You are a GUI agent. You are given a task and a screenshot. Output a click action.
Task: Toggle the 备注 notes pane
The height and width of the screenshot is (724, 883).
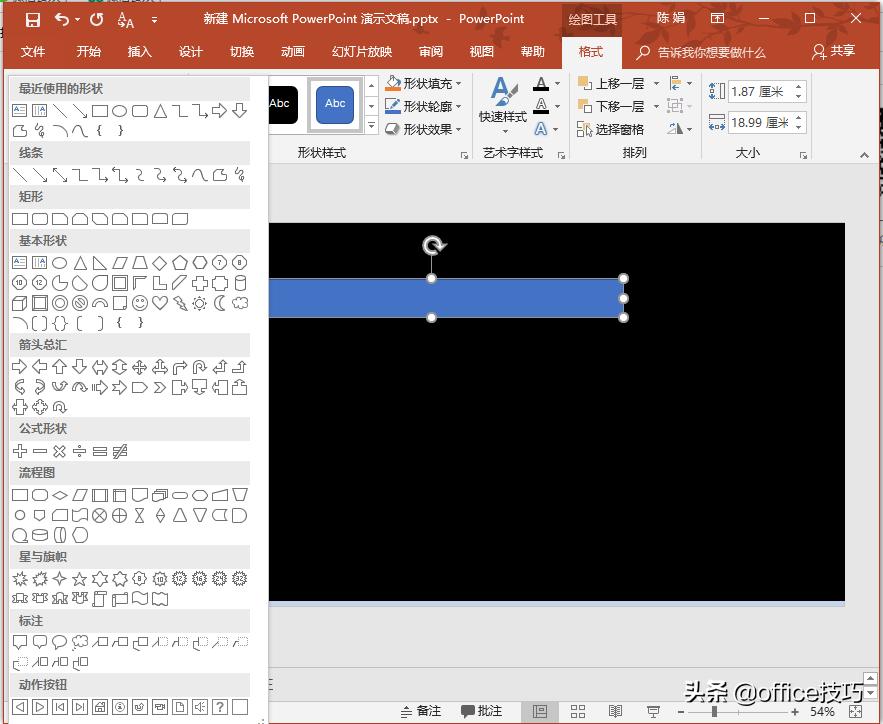(x=421, y=711)
